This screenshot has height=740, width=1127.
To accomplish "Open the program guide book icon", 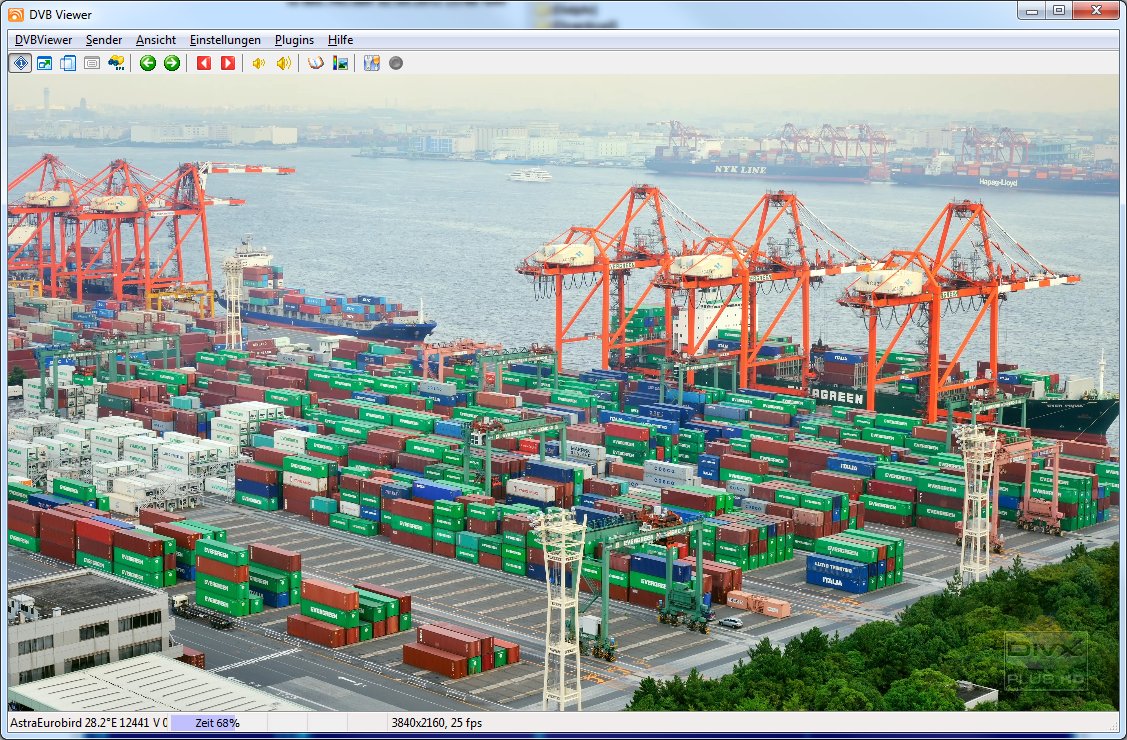I will pos(316,63).
